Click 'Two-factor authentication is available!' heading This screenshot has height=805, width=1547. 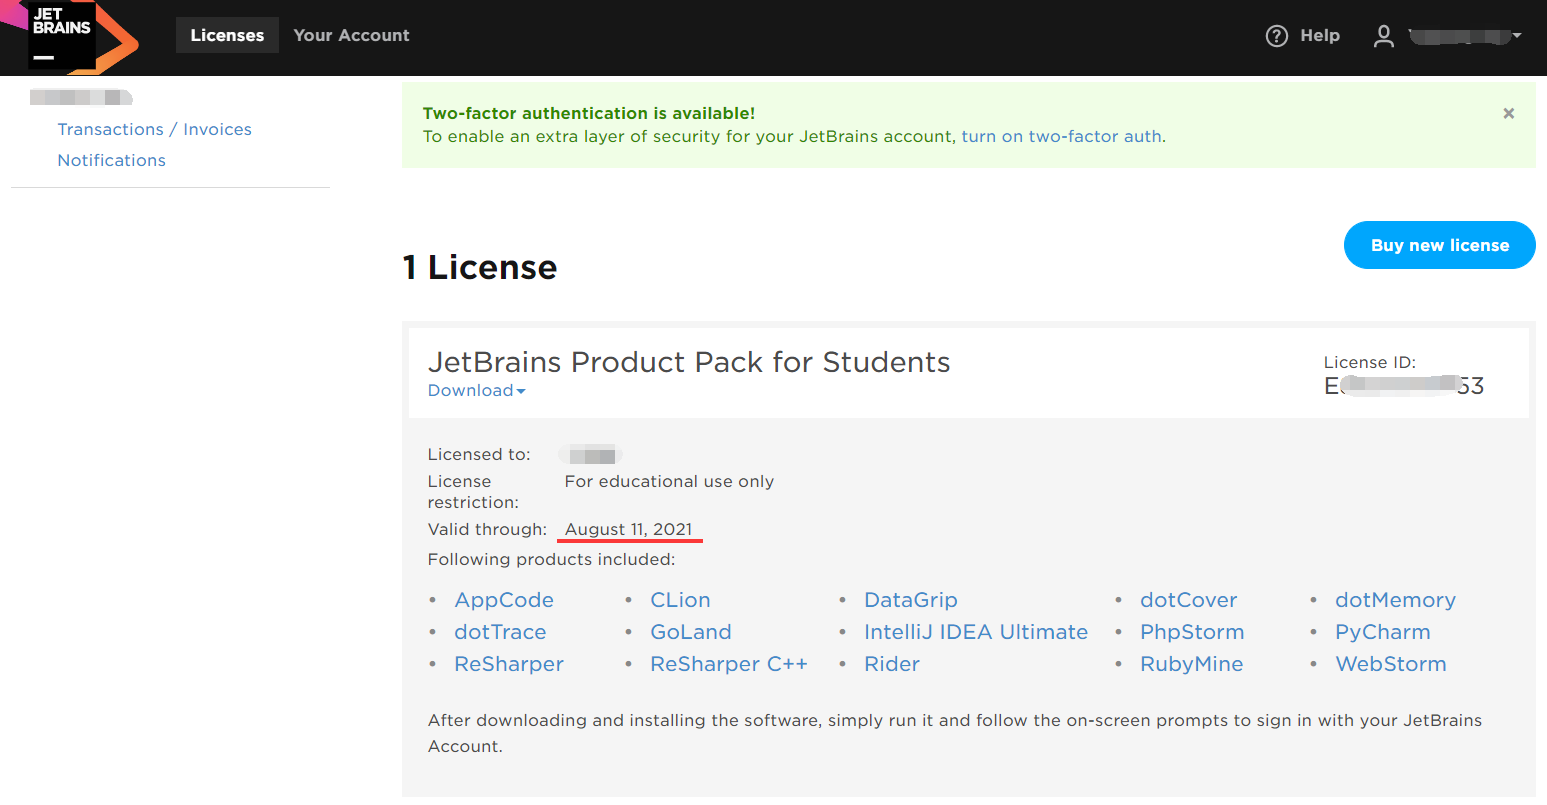tap(589, 113)
